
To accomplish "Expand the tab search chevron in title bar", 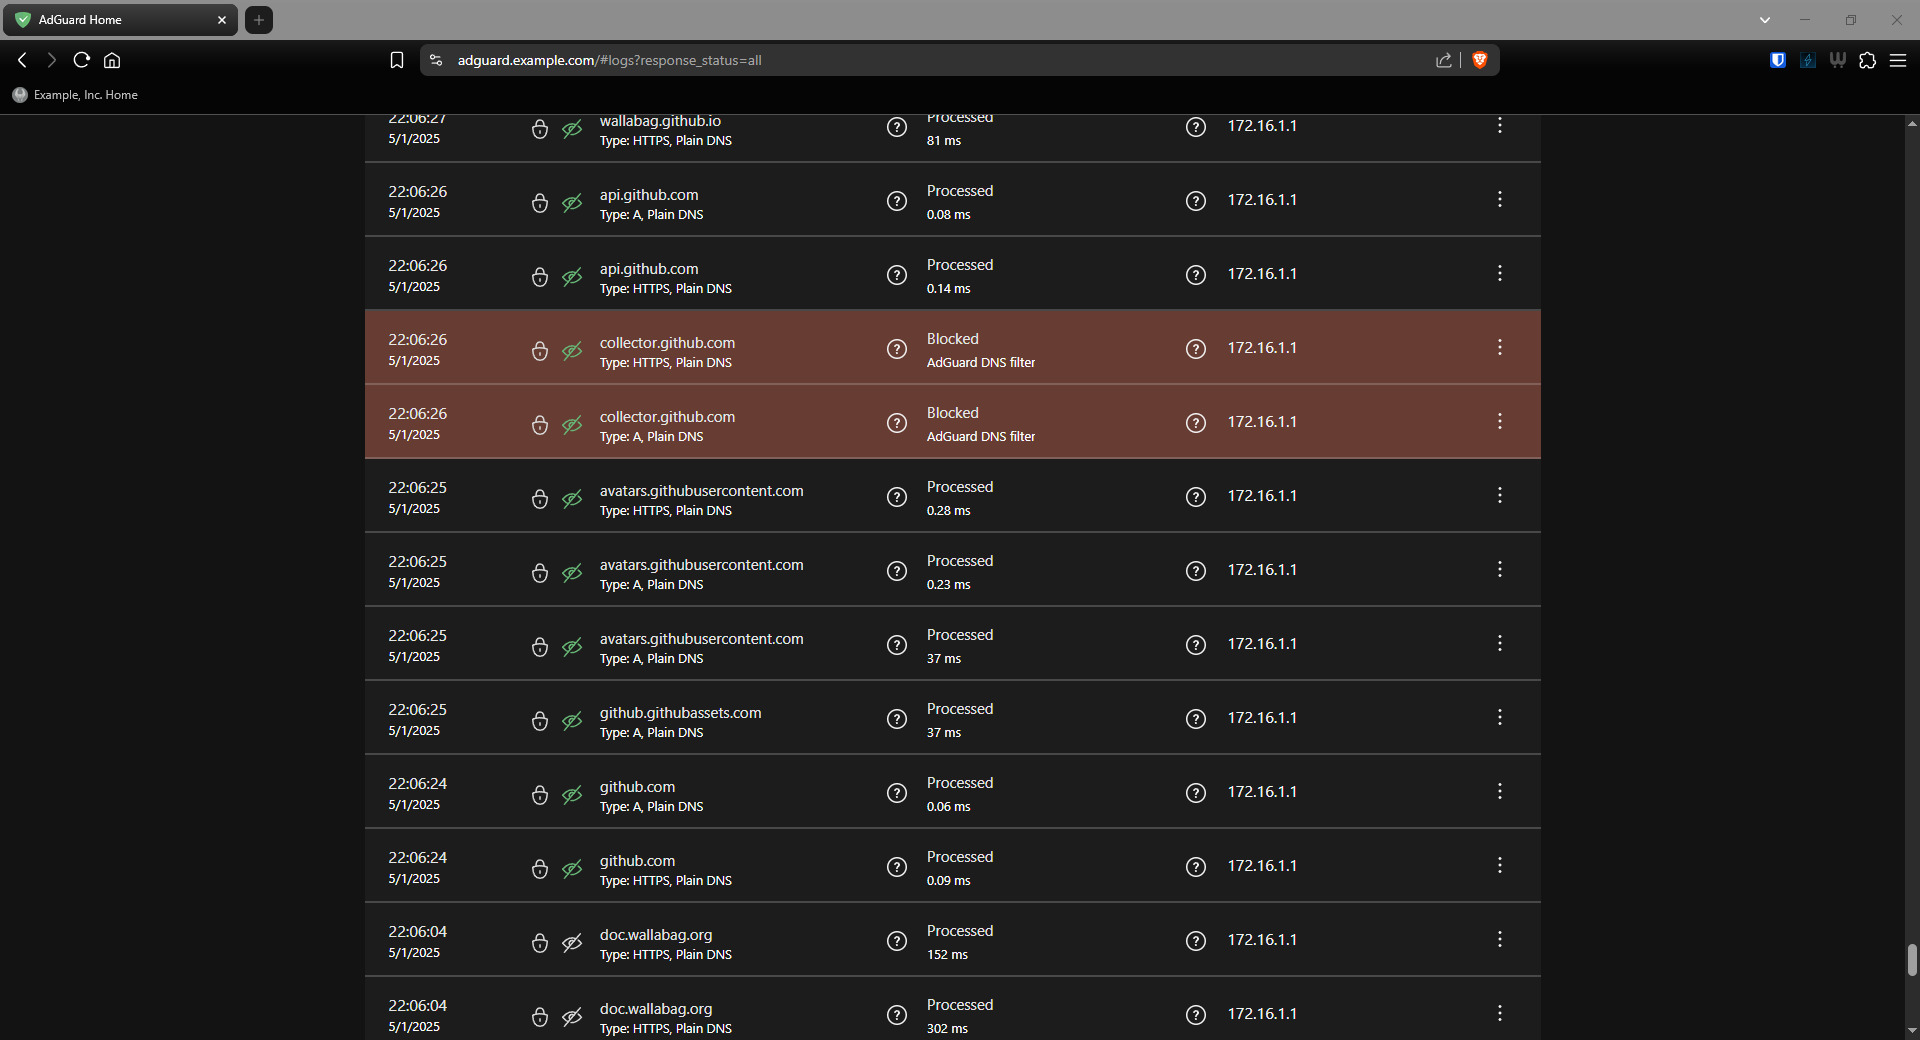I will click(1765, 20).
